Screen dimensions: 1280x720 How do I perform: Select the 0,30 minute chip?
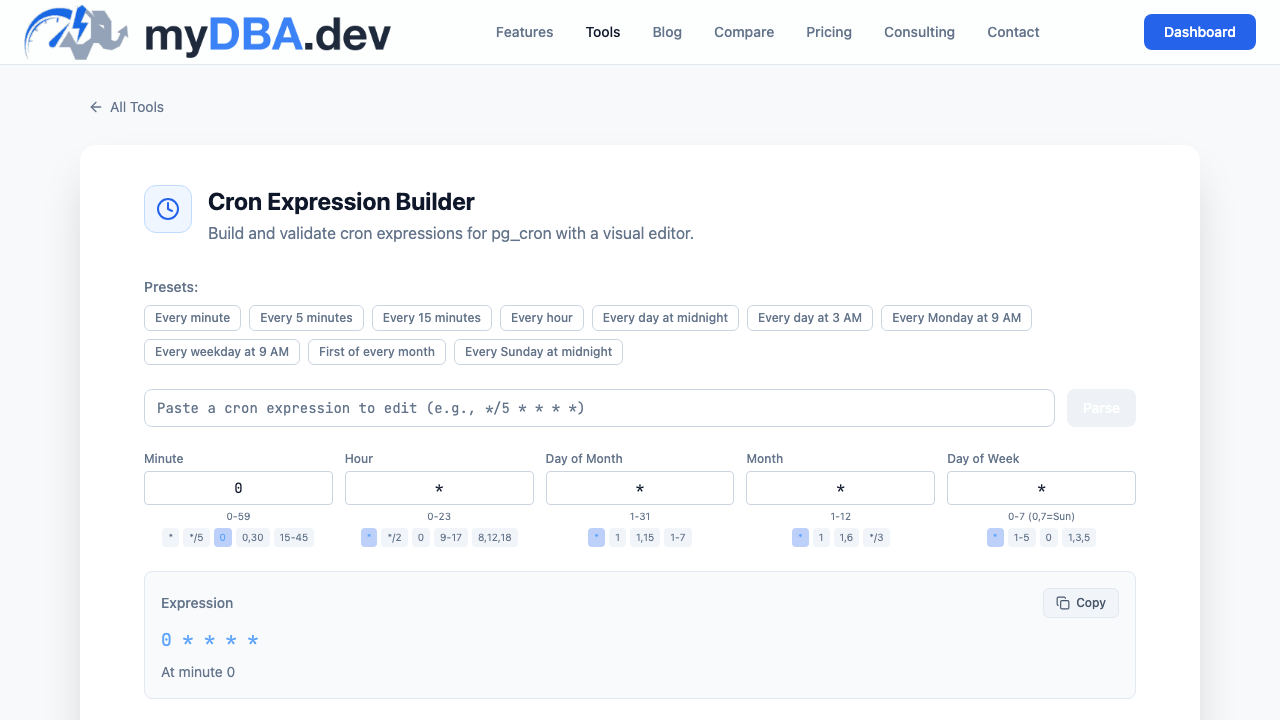[253, 538]
